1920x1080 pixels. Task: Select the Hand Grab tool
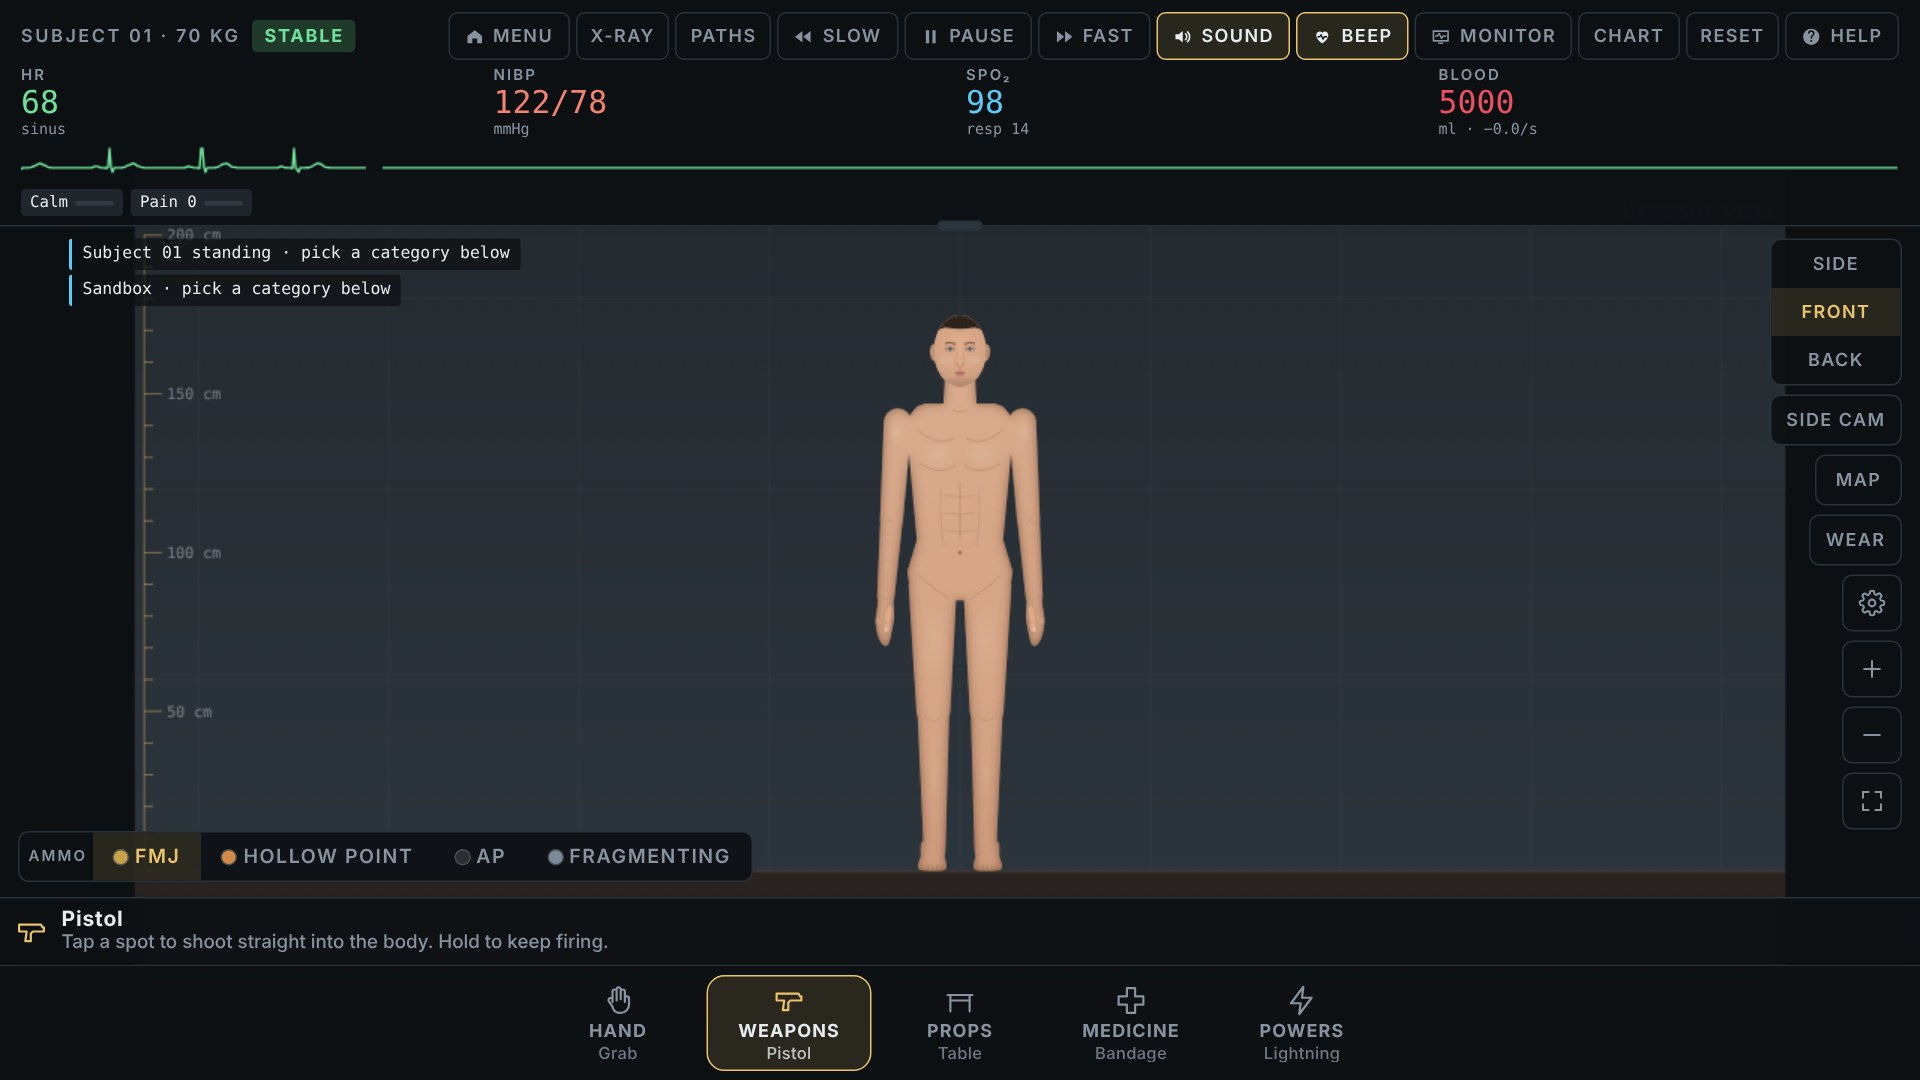coord(617,1023)
